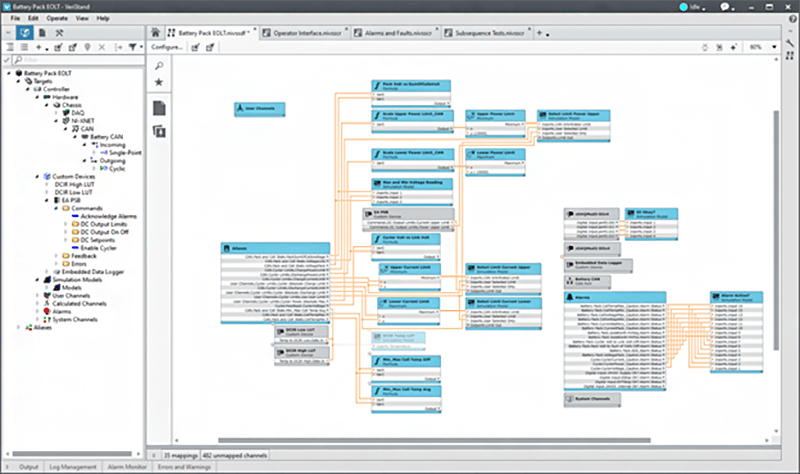Click the filter funnel icon
The image size is (800, 474).
pos(133,47)
